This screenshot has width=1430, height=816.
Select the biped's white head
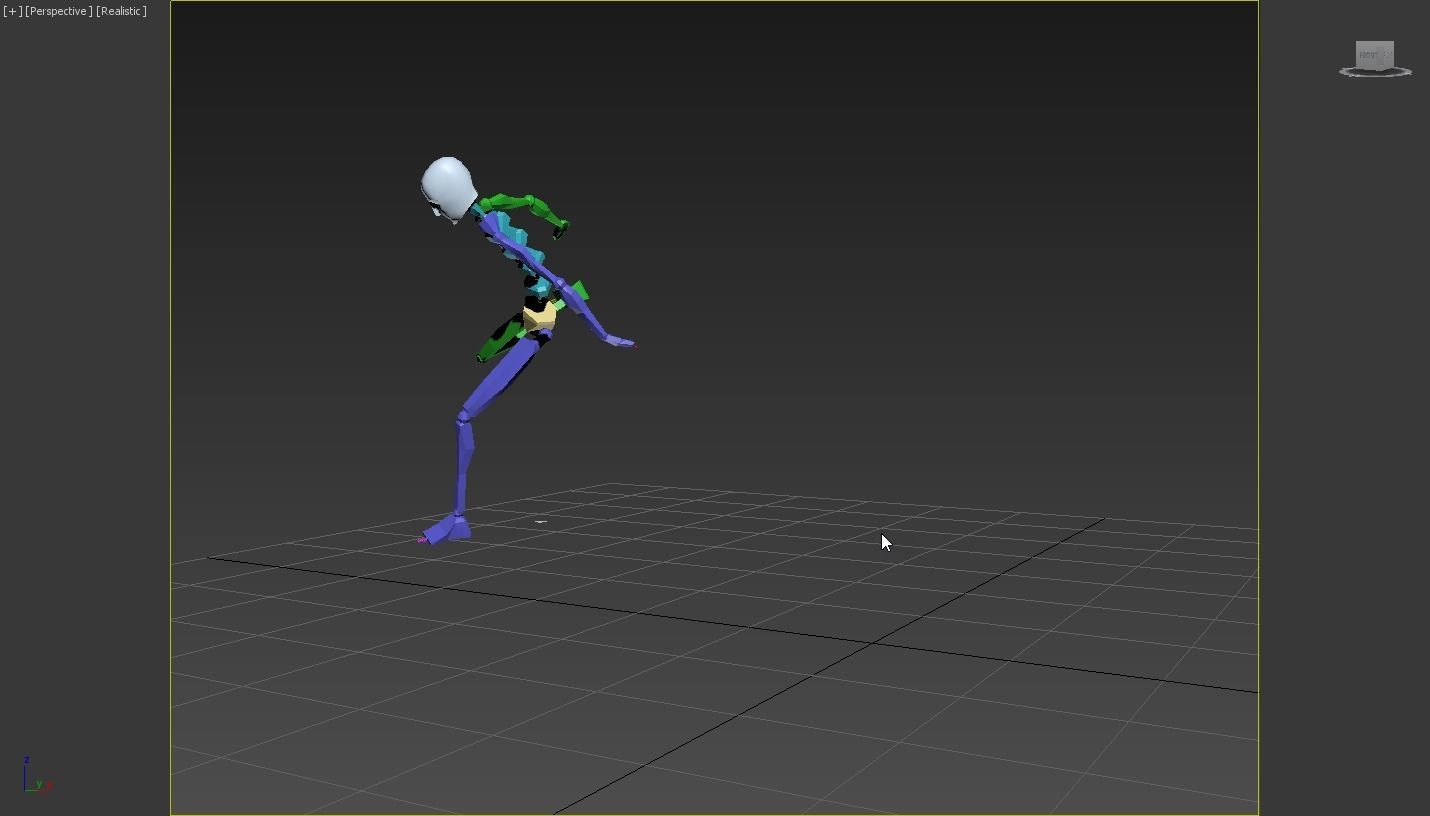(x=447, y=188)
